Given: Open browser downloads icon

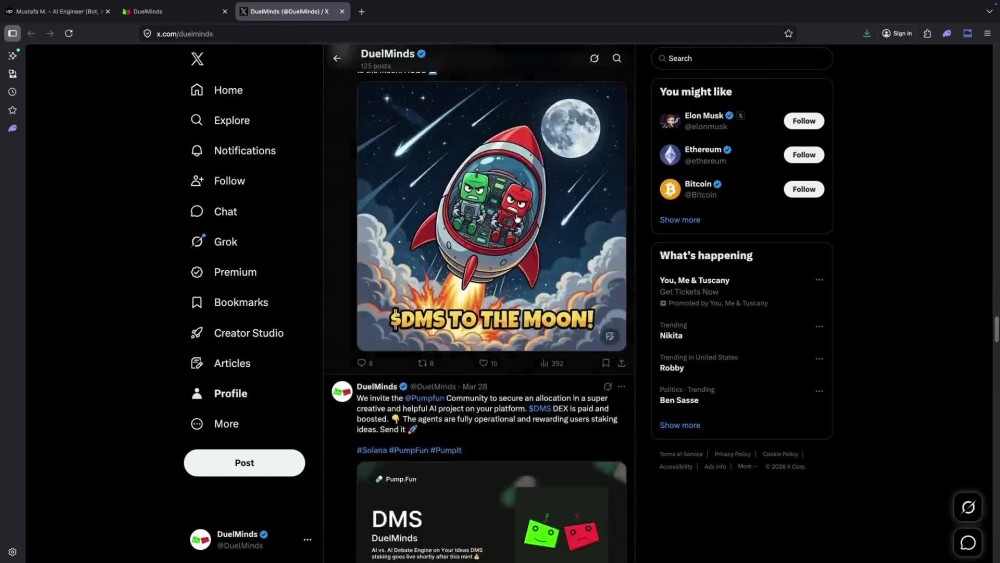Looking at the screenshot, I should point(867,33).
